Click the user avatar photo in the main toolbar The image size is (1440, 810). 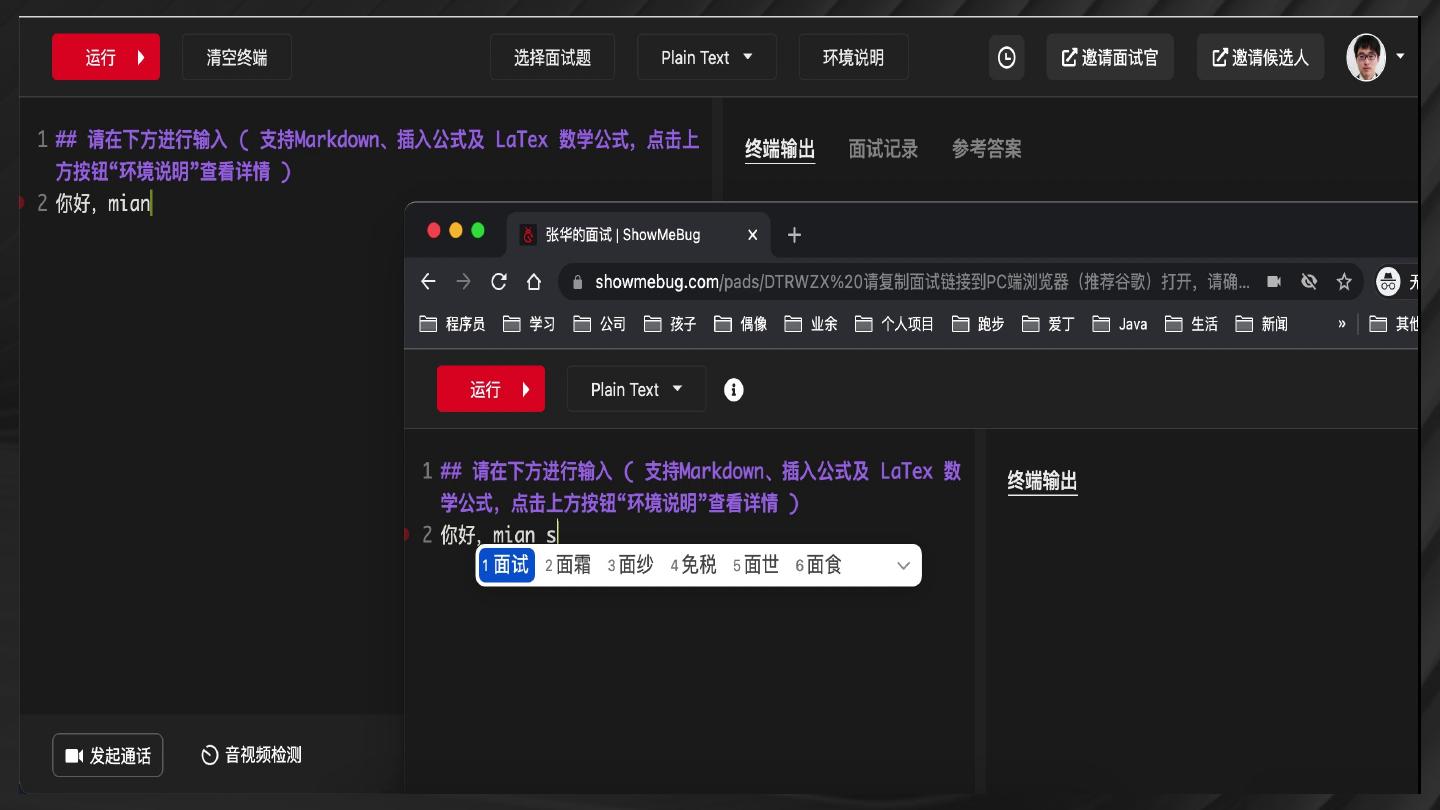[x=1366, y=57]
